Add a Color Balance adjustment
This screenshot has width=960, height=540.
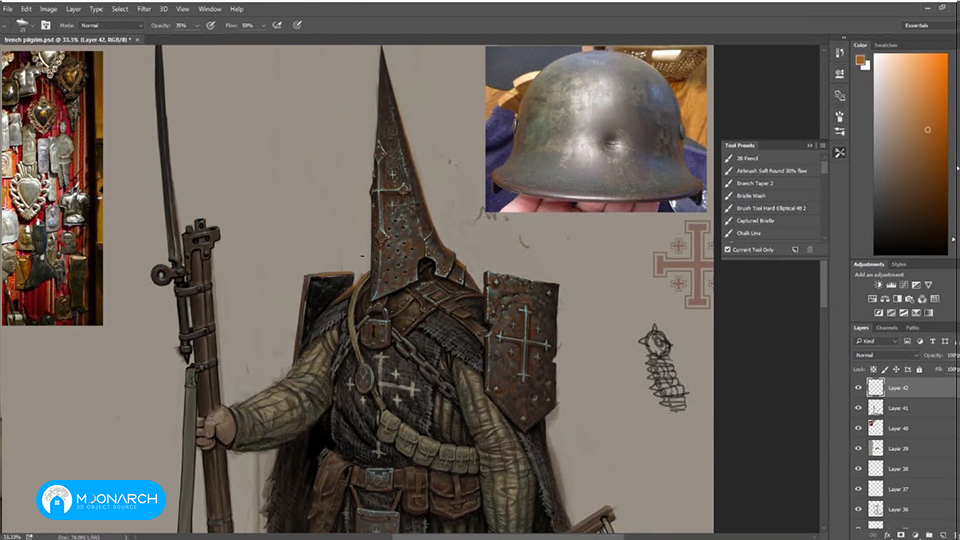click(x=885, y=299)
